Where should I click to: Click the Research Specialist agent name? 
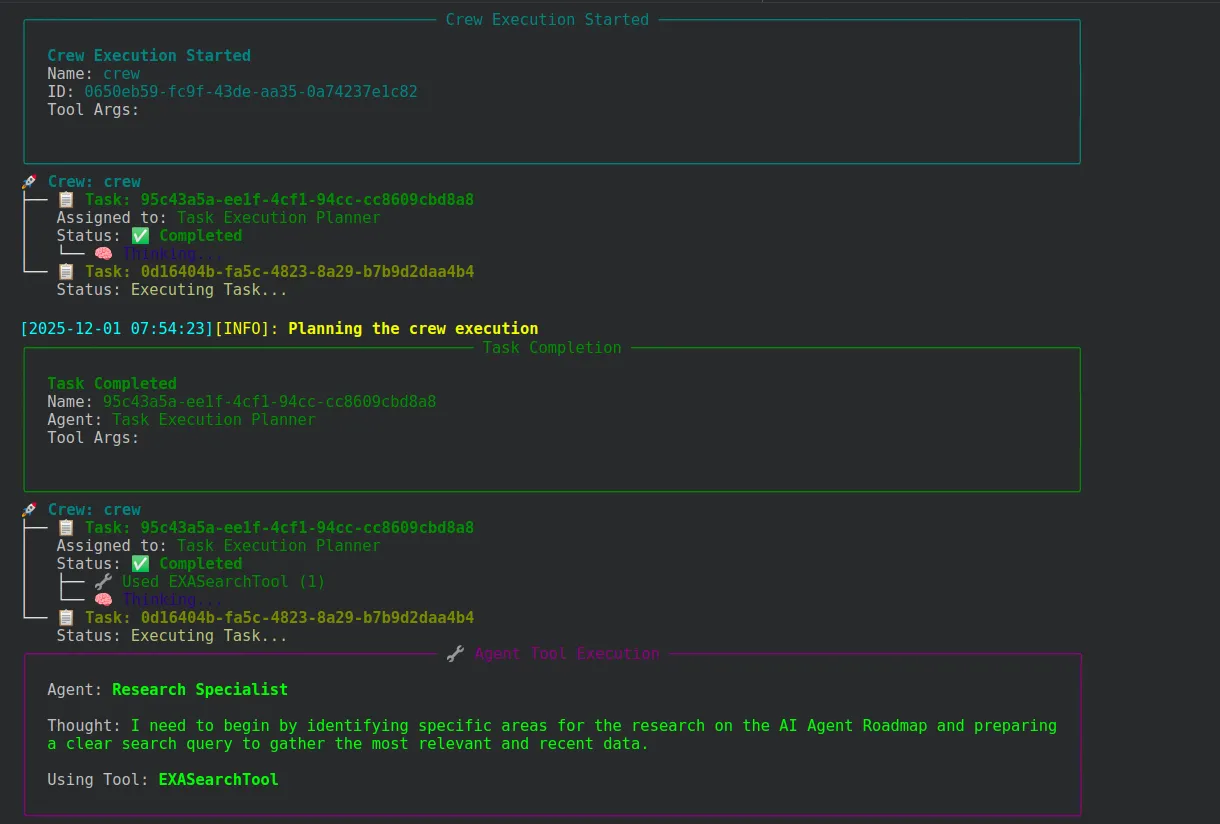coord(200,690)
